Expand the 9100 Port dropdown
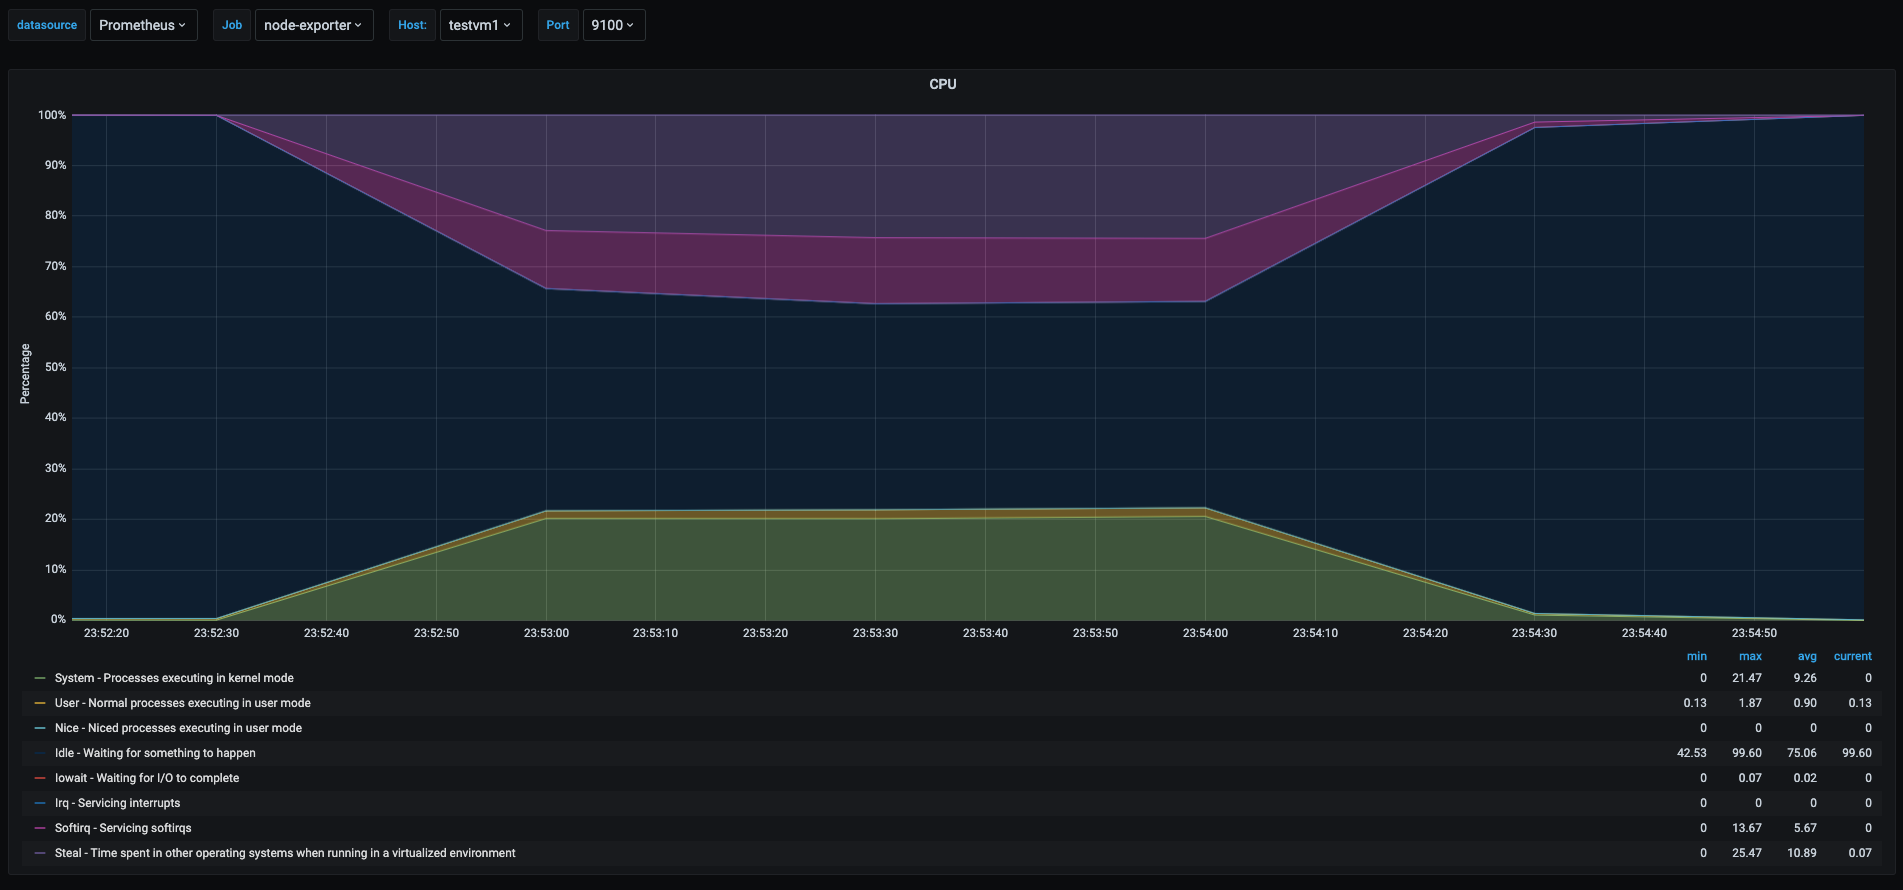 tap(613, 25)
